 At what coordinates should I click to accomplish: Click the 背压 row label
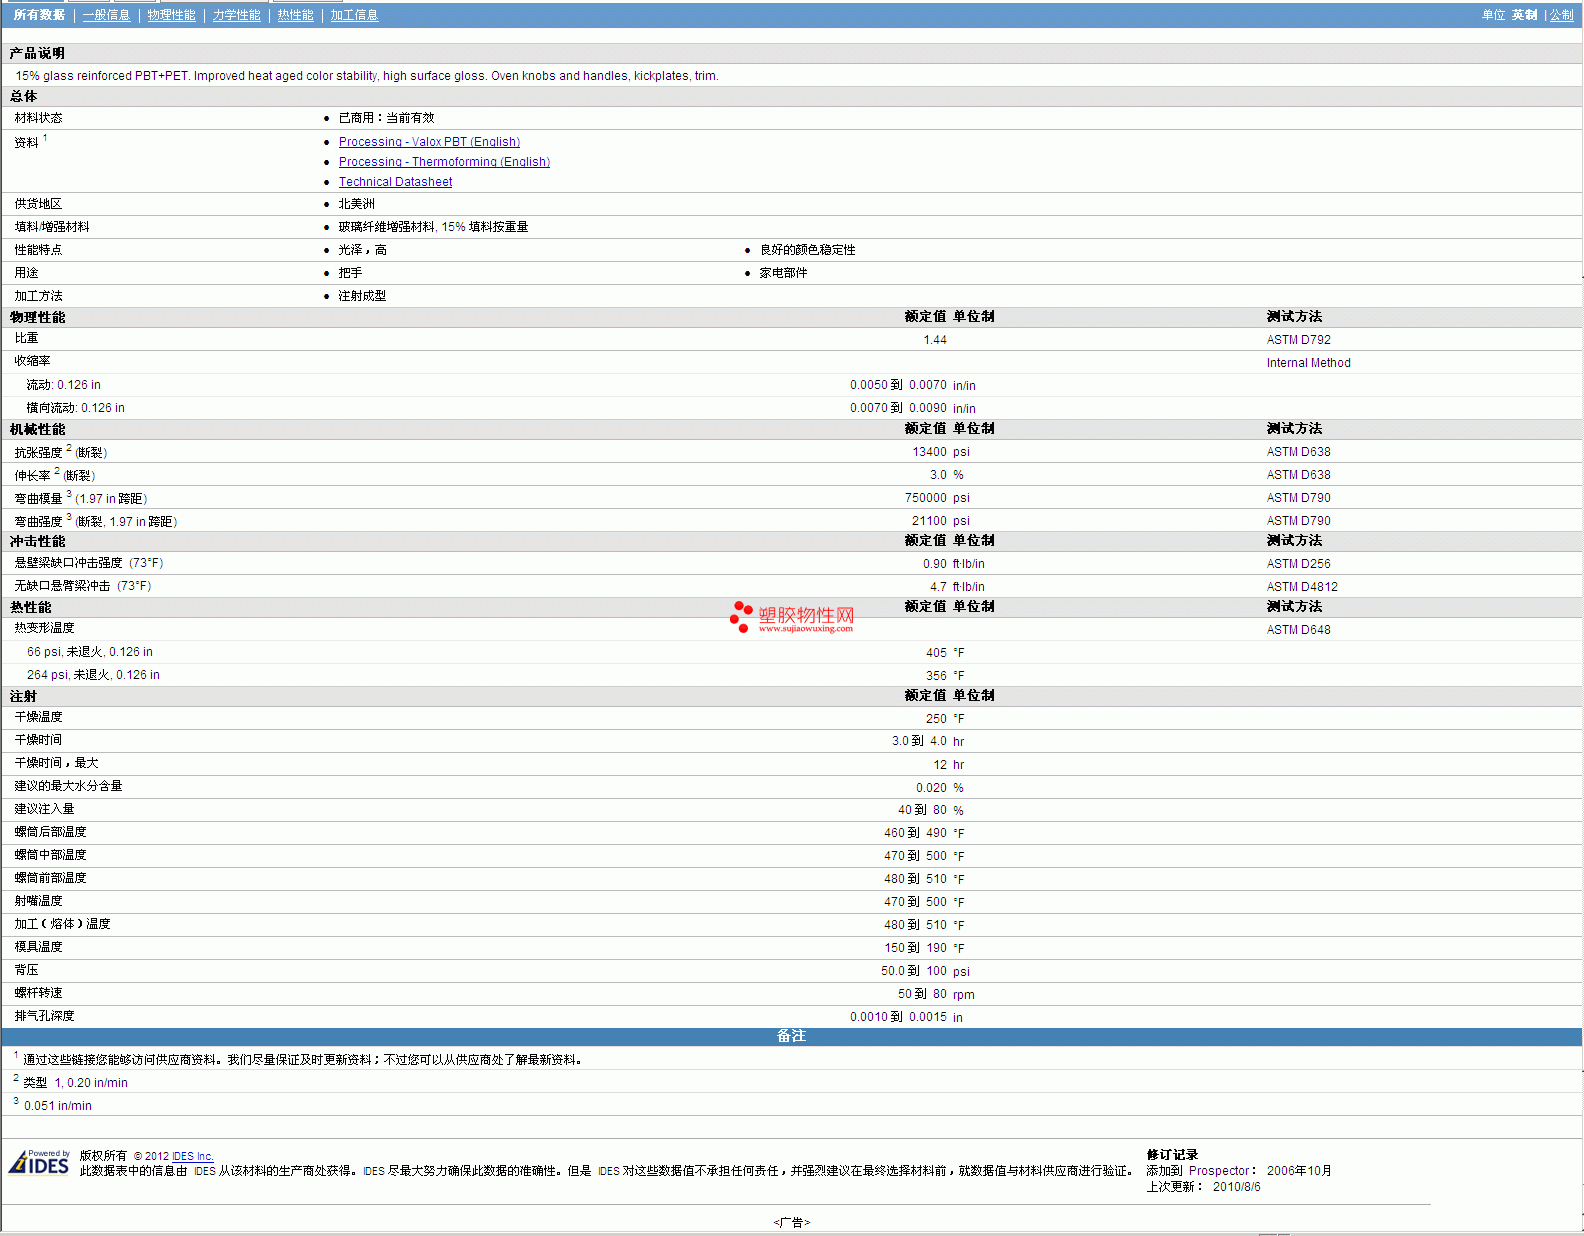26,970
